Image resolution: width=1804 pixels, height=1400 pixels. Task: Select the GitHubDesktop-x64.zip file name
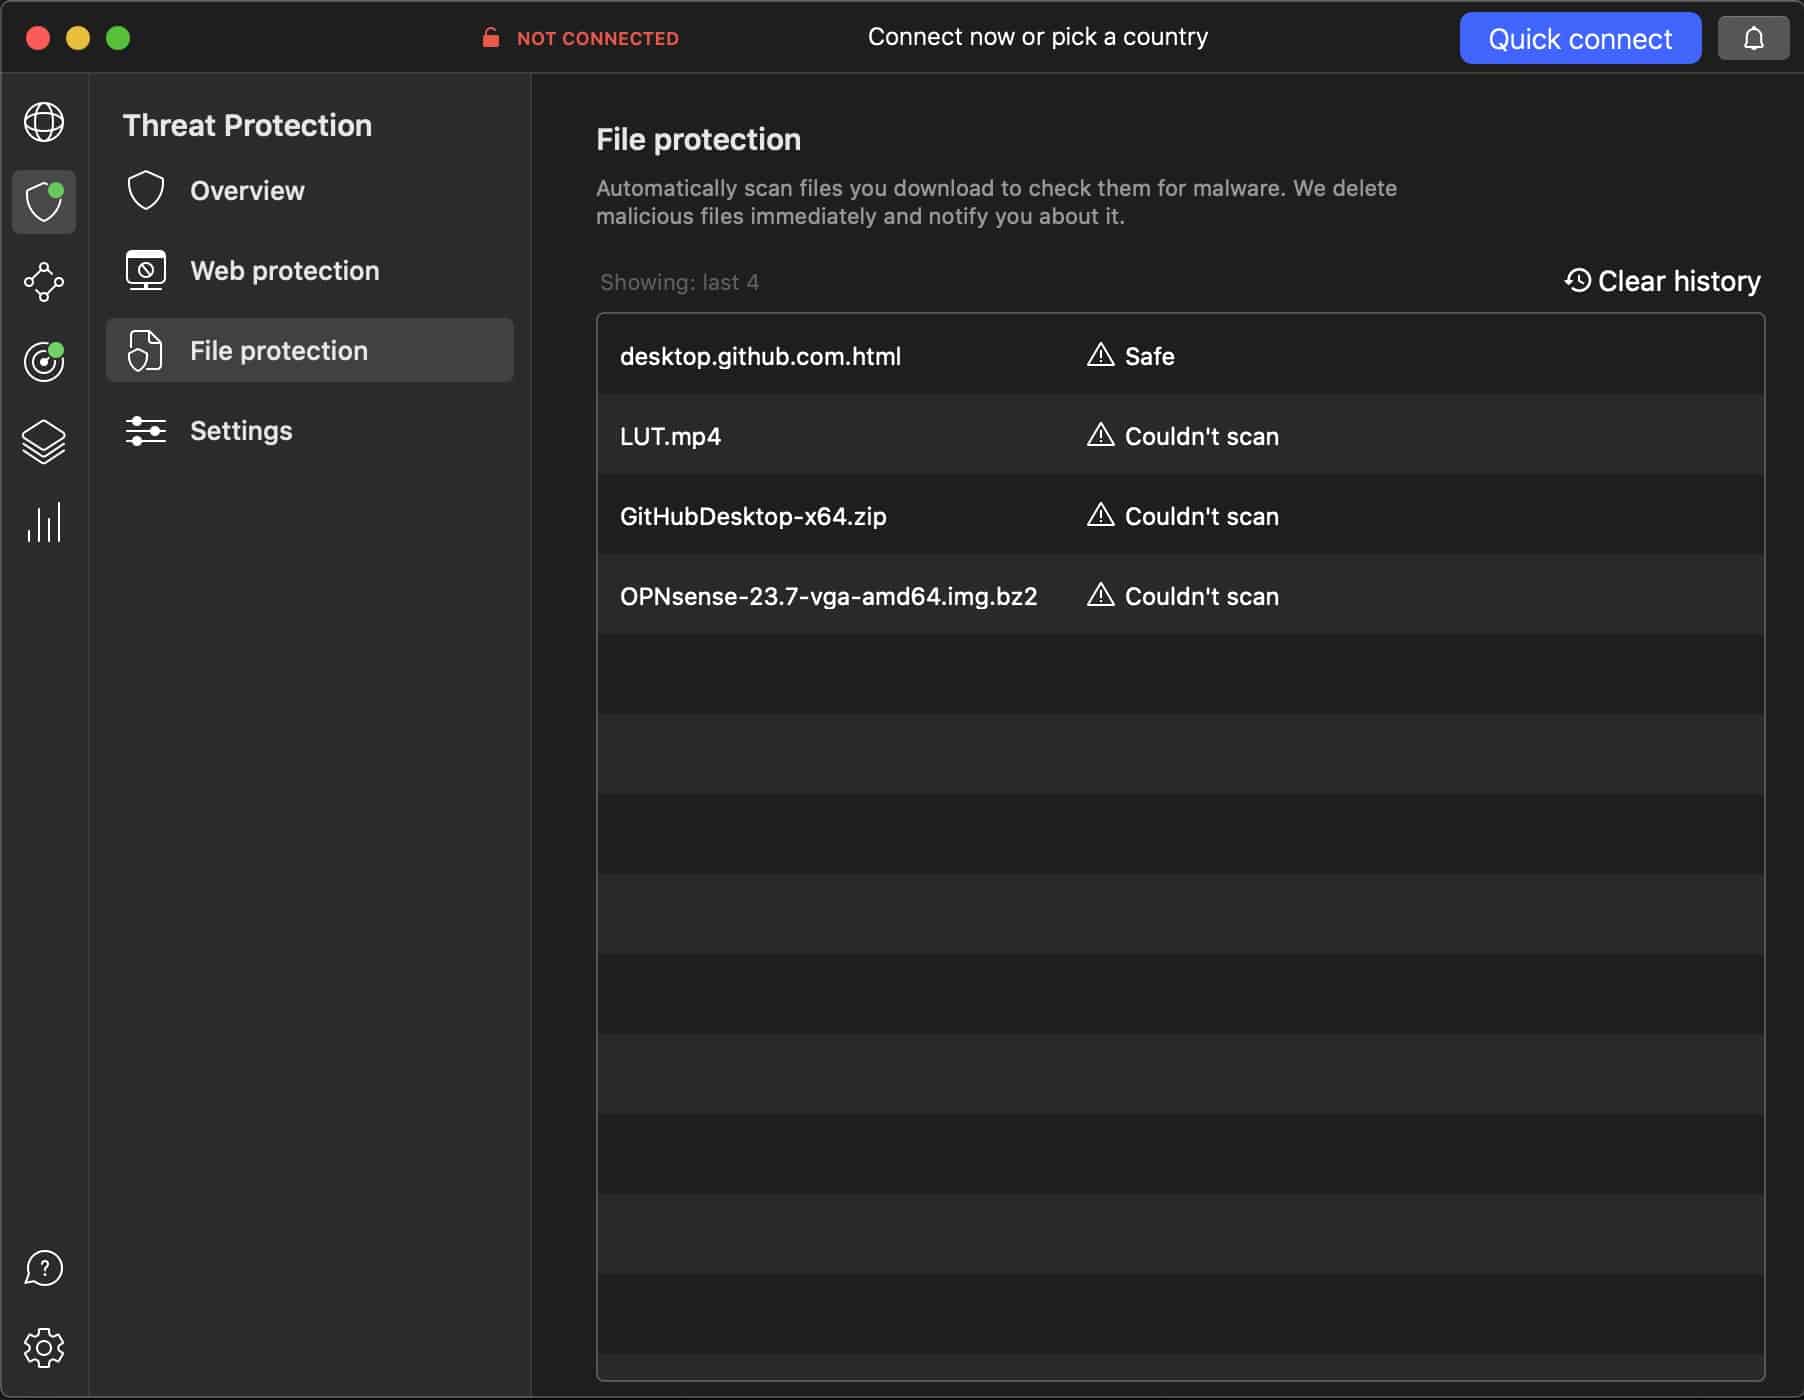pos(753,517)
